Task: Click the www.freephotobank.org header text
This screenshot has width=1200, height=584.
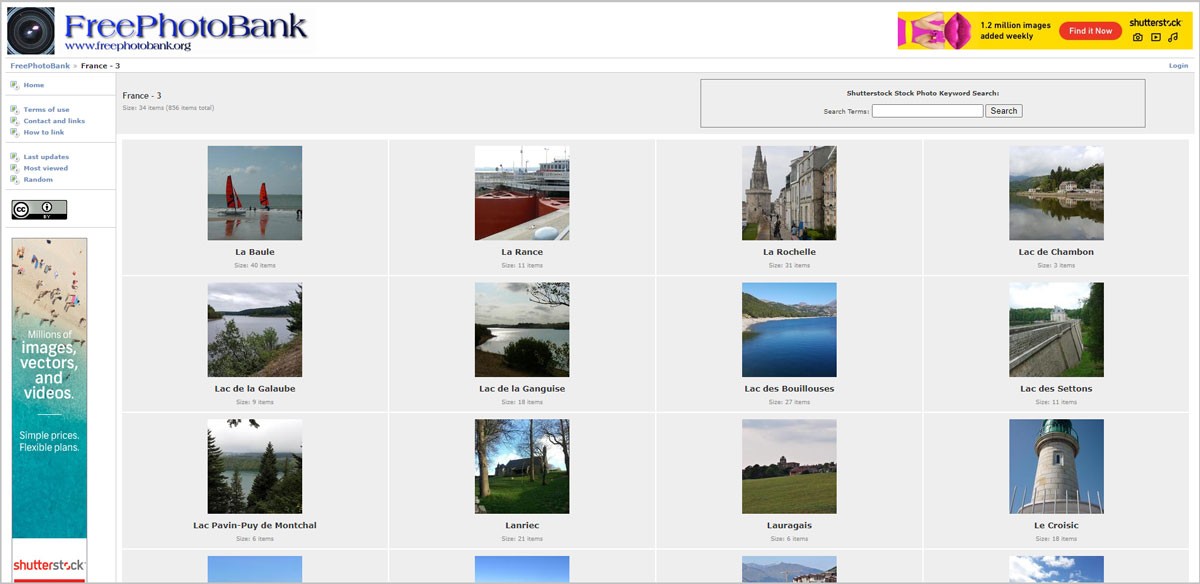Action: point(127,46)
